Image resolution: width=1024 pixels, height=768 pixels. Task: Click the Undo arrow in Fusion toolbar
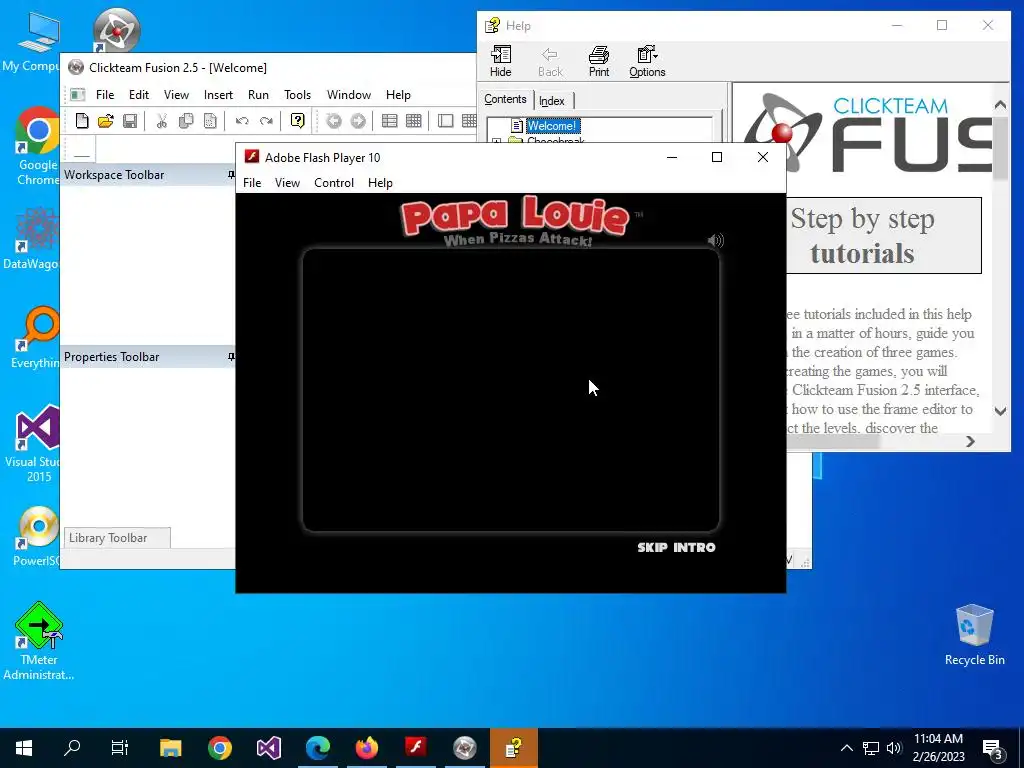pos(242,121)
